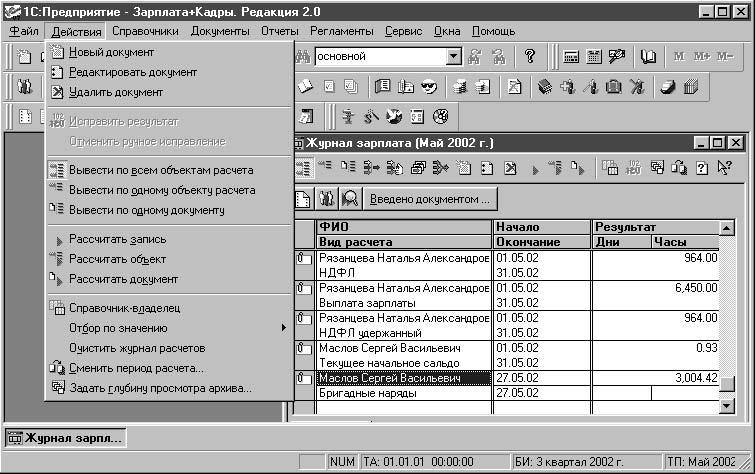This screenshot has width=755, height=474.
Task: Click the journal table scrollbar down arrow
Action: pos(727,406)
